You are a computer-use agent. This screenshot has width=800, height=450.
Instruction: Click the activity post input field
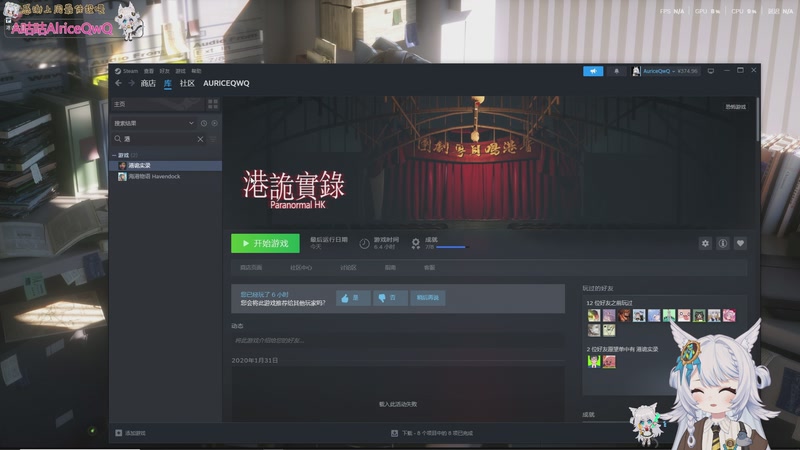(398, 340)
